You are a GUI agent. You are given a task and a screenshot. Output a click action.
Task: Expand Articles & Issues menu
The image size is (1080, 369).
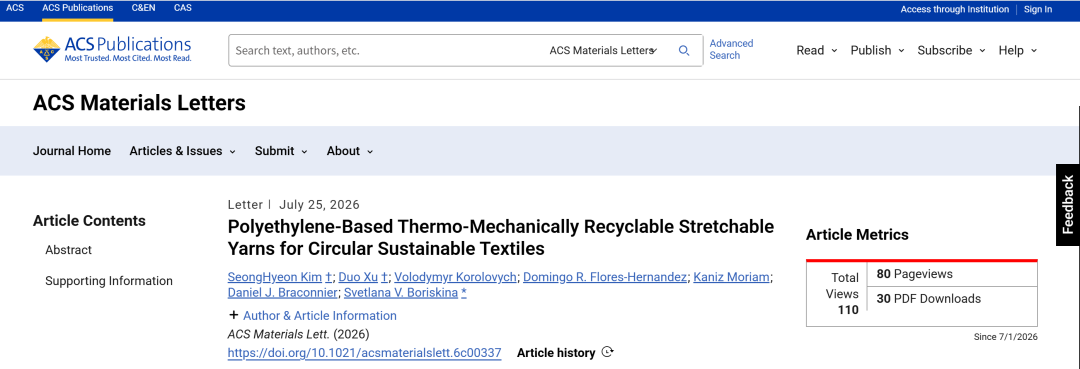183,151
